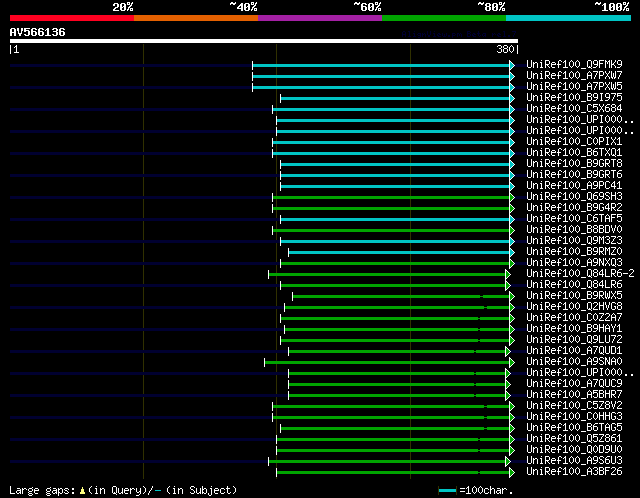Open hit UniRef100_A9NXQ3
Viewport: 640px width, 498px height.
click(574, 263)
